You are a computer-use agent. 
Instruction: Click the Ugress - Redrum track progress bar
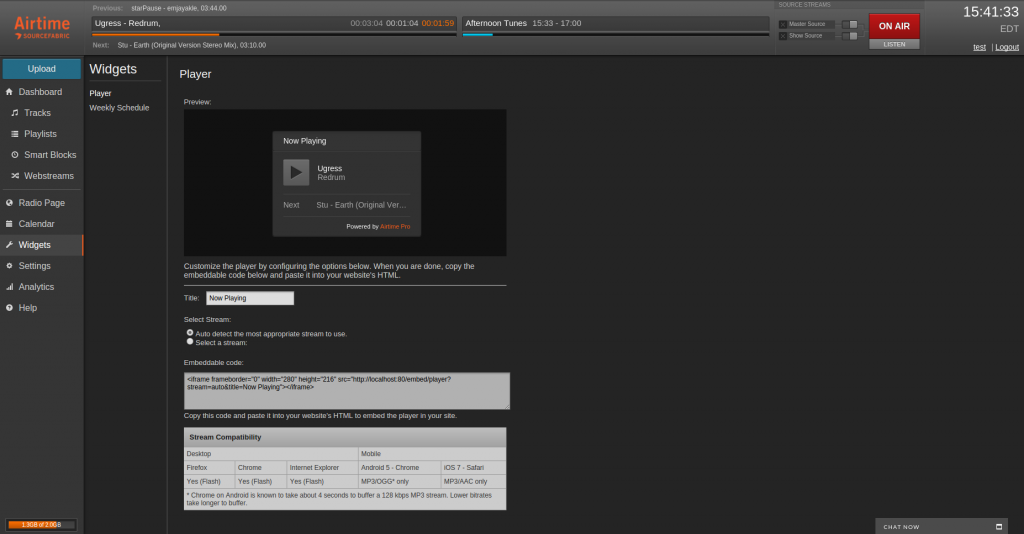tap(274, 35)
